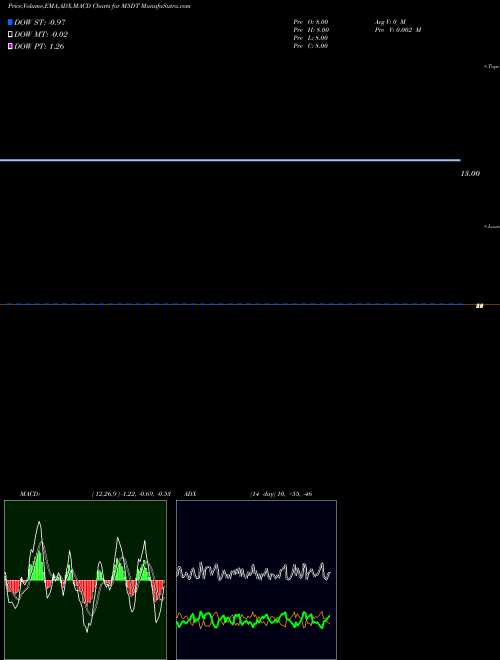Image resolution: width=500 pixels, height=660 pixels.
Task: Click the blue DOW ST legend swatch
Action: pos(10,22)
